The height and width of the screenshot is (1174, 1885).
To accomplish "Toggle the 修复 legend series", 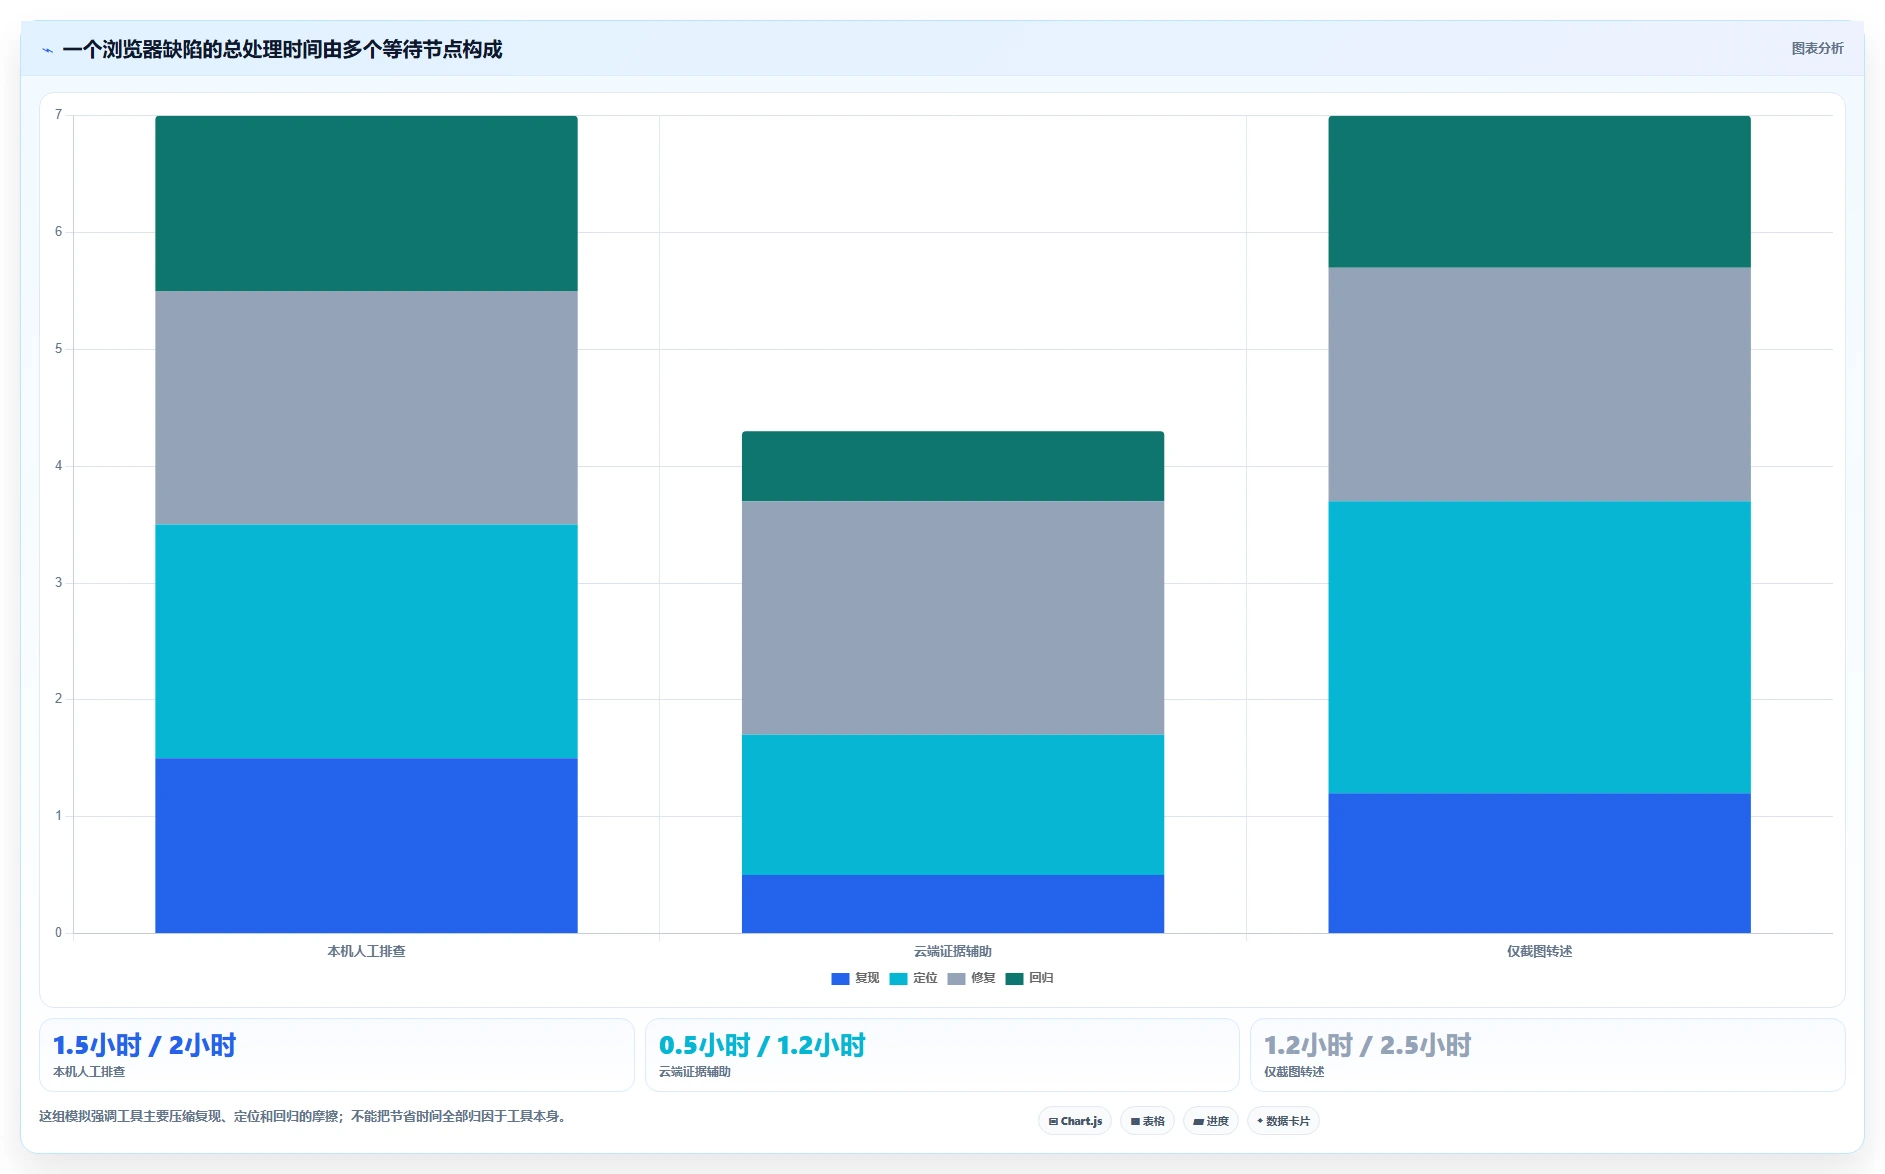I will (x=971, y=978).
